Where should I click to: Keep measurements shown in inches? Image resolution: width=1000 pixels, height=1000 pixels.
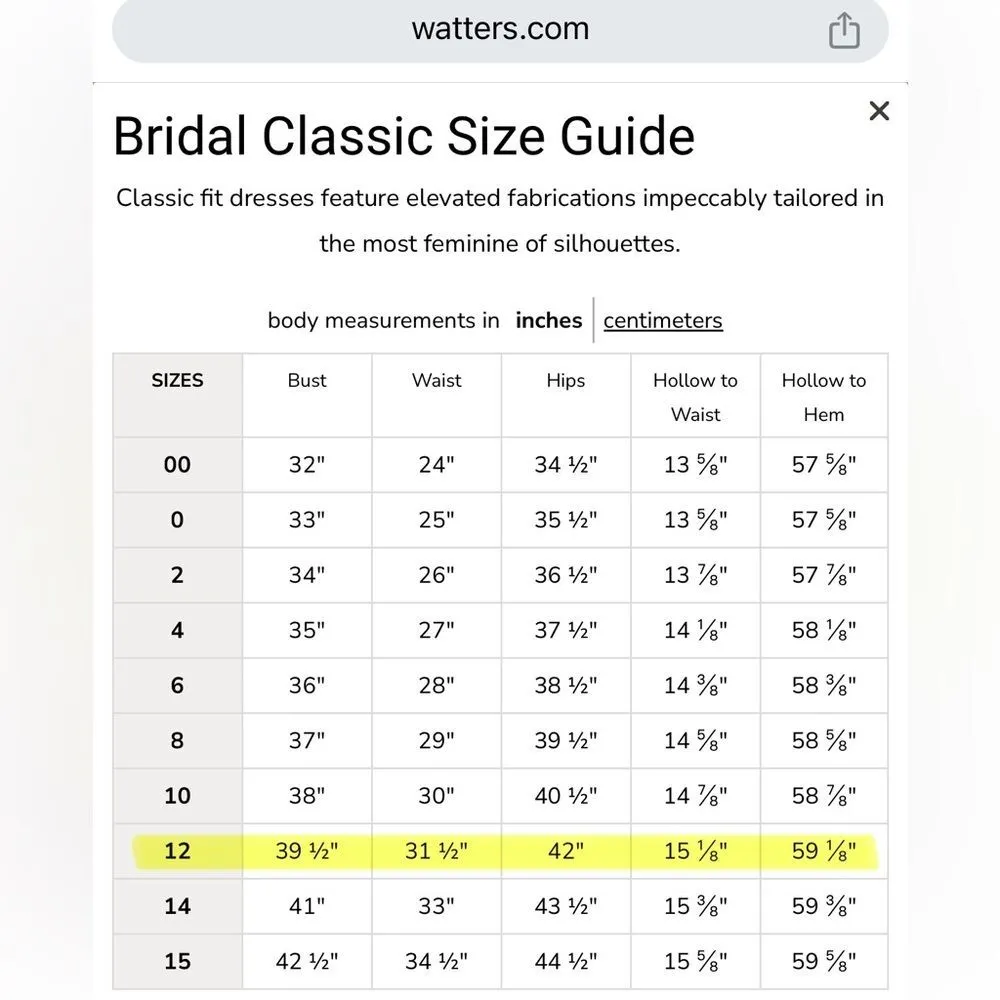click(x=548, y=320)
